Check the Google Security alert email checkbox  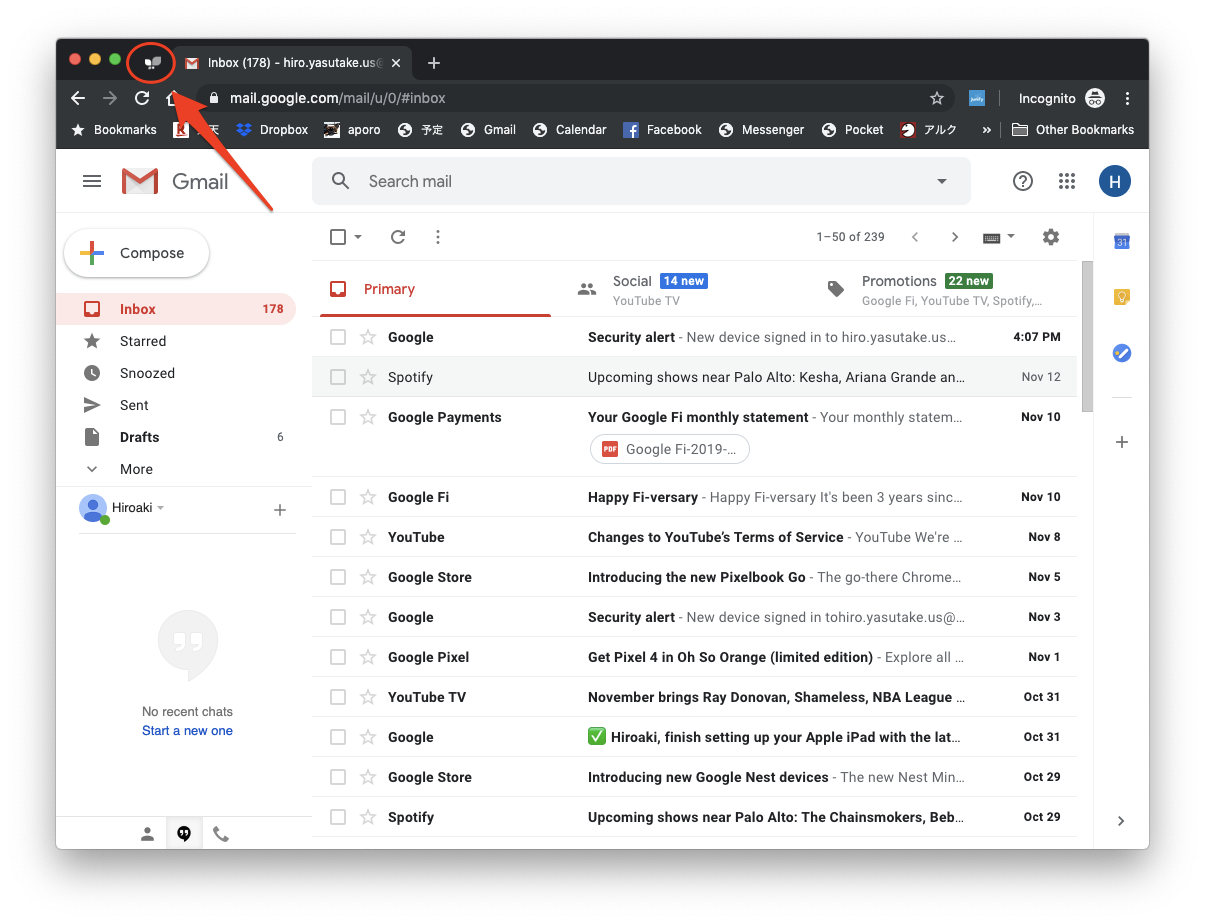pos(338,337)
